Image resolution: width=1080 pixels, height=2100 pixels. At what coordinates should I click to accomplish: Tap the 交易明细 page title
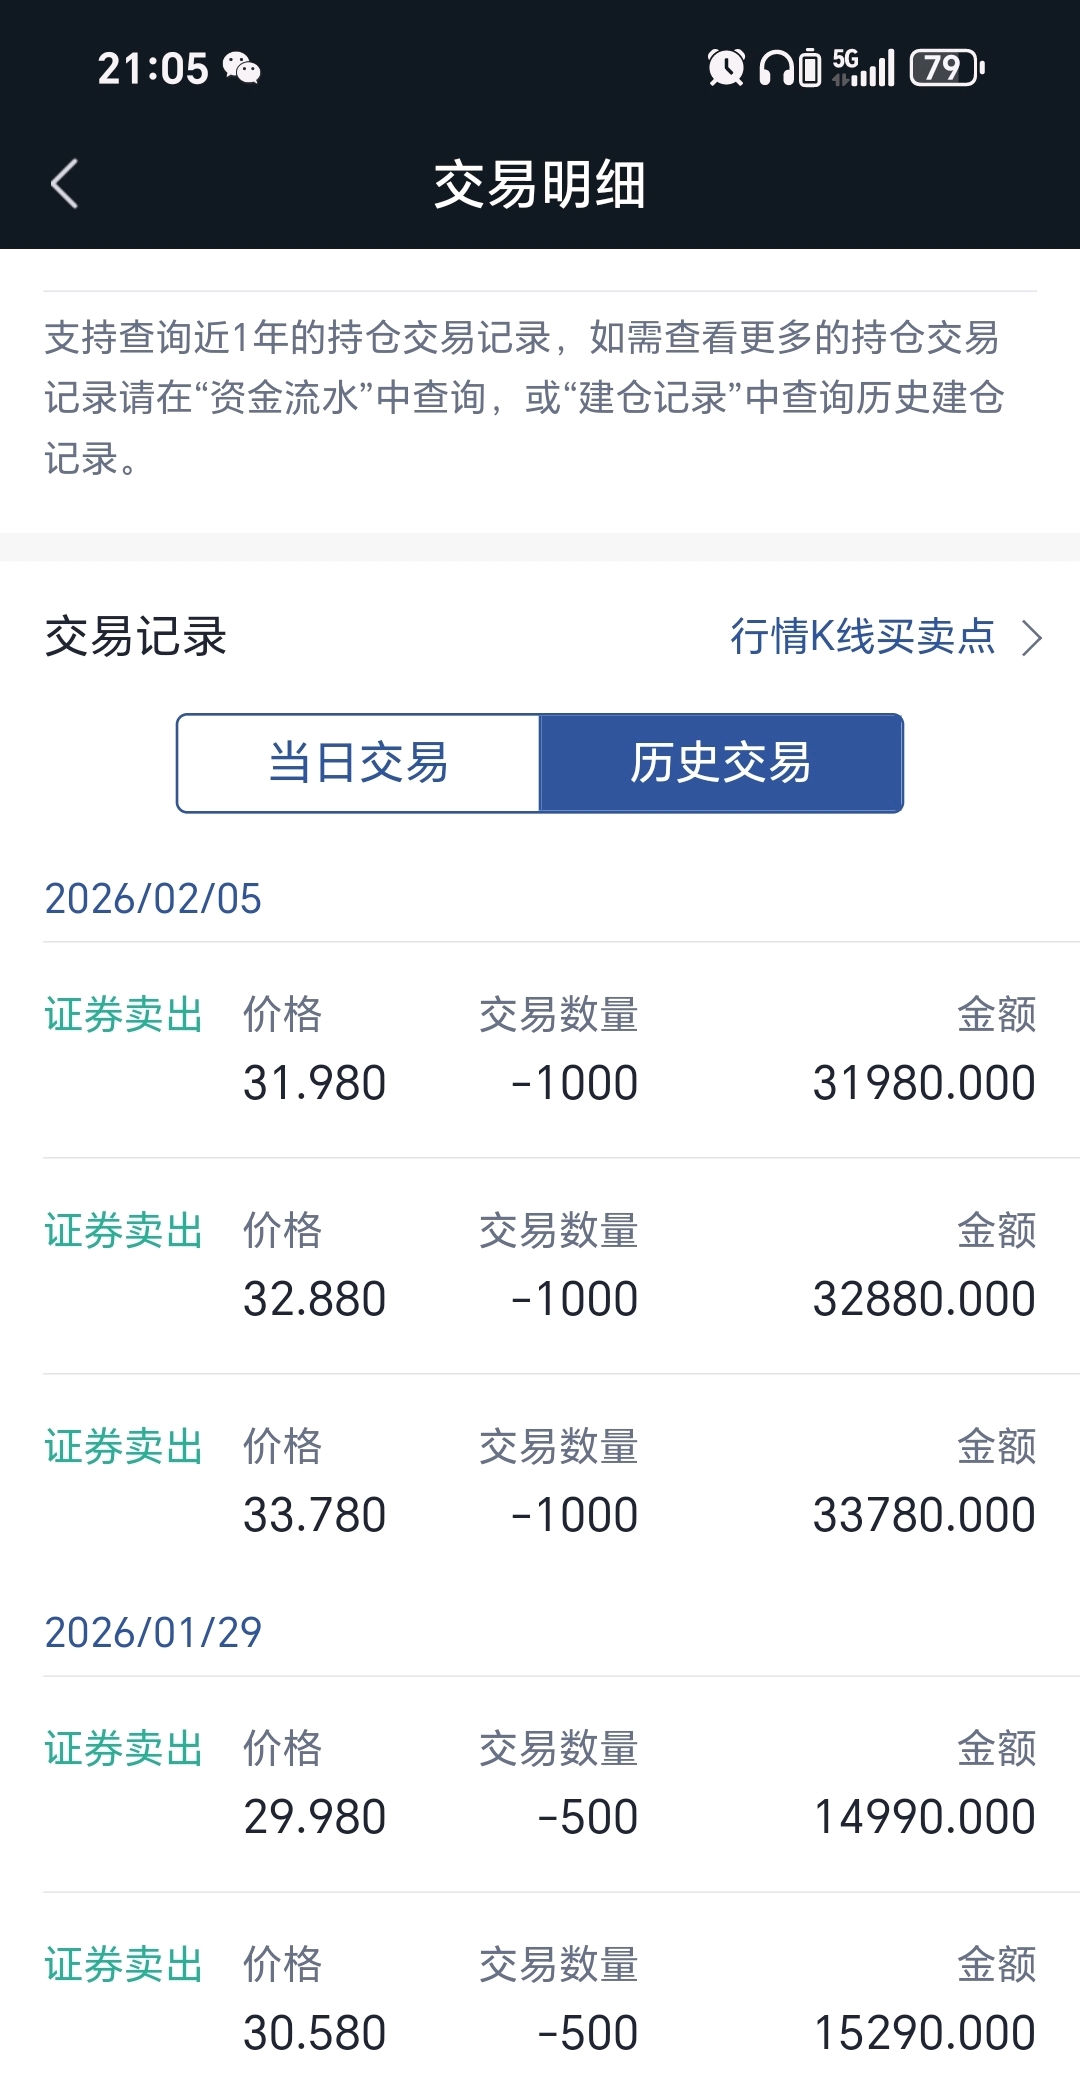(x=540, y=184)
